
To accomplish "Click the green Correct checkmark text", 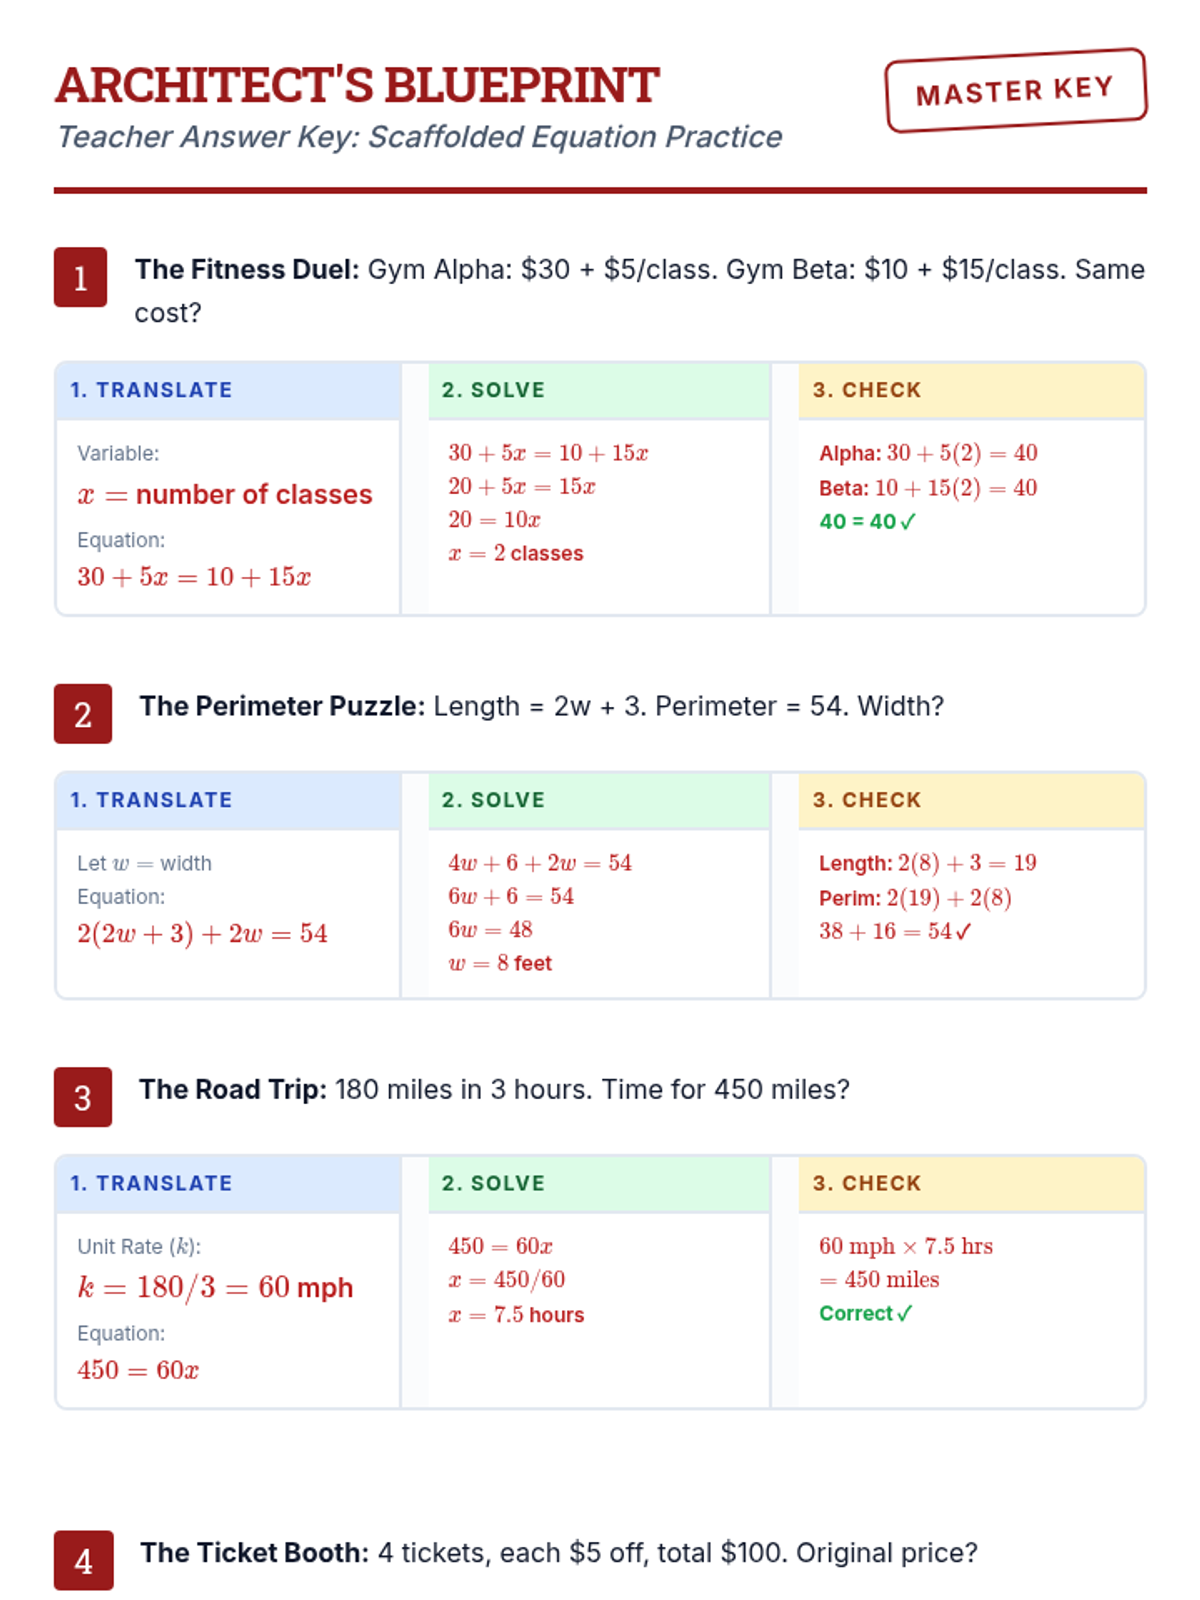I will point(865,1313).
